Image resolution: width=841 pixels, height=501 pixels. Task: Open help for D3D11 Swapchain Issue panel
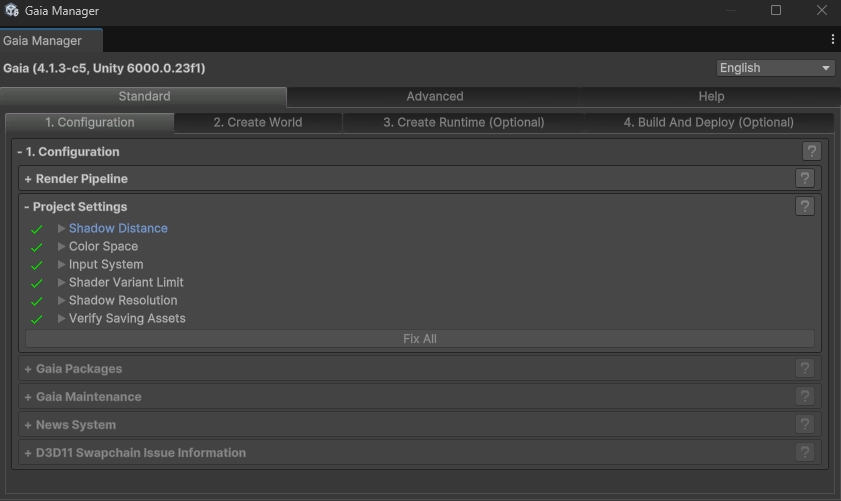pyautogui.click(x=805, y=452)
